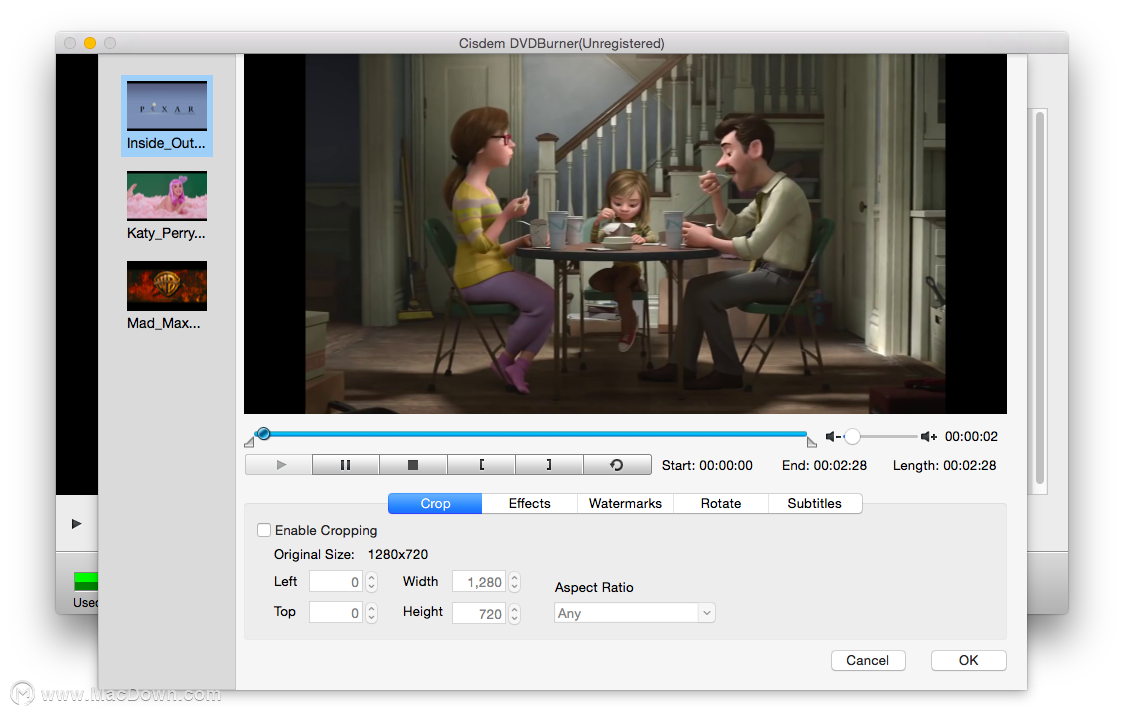Image resolution: width=1124 pixels, height=711 pixels.
Task: Click the Start: 00:00:00 time text
Action: (707, 466)
